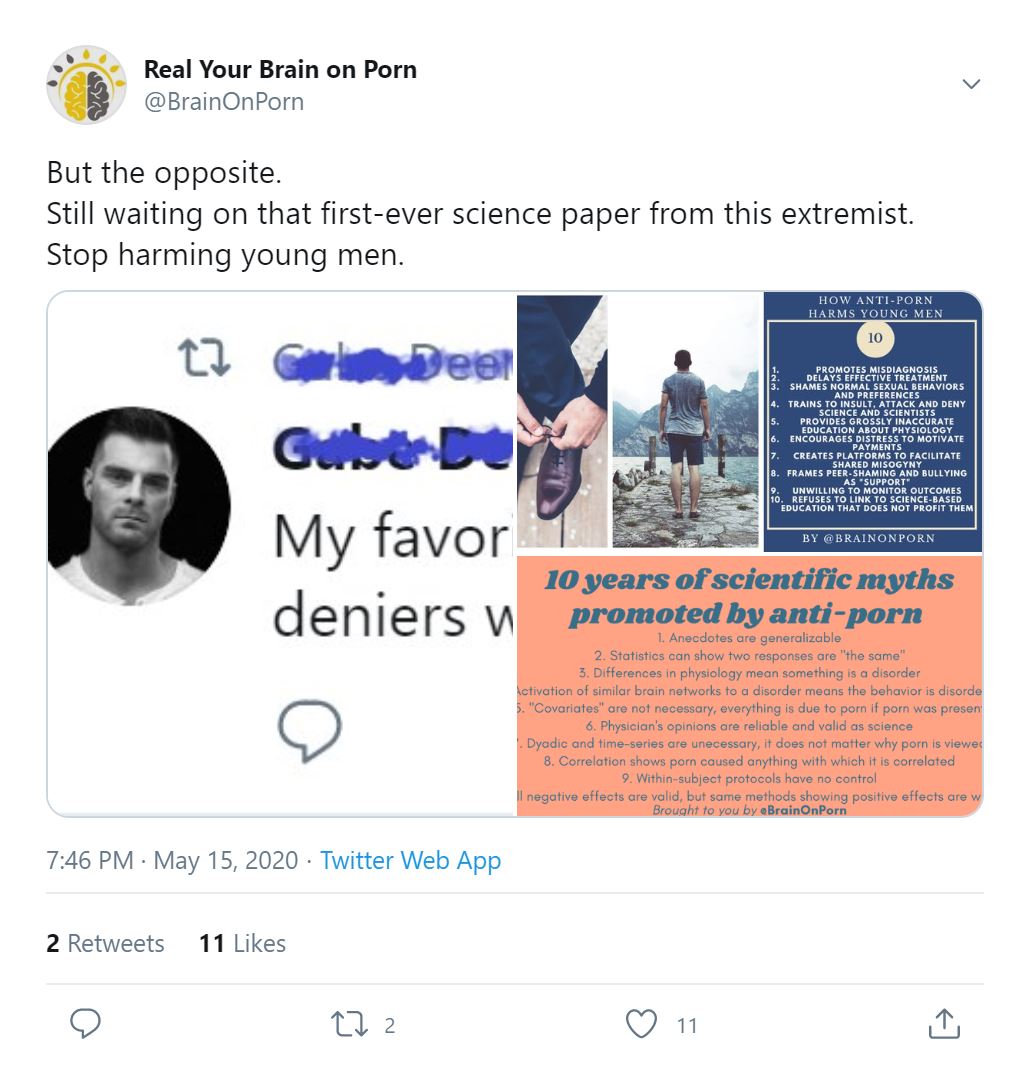Retweet using the arrows icon in the action bar
Screen dimensions: 1029x1072
coord(347,1024)
